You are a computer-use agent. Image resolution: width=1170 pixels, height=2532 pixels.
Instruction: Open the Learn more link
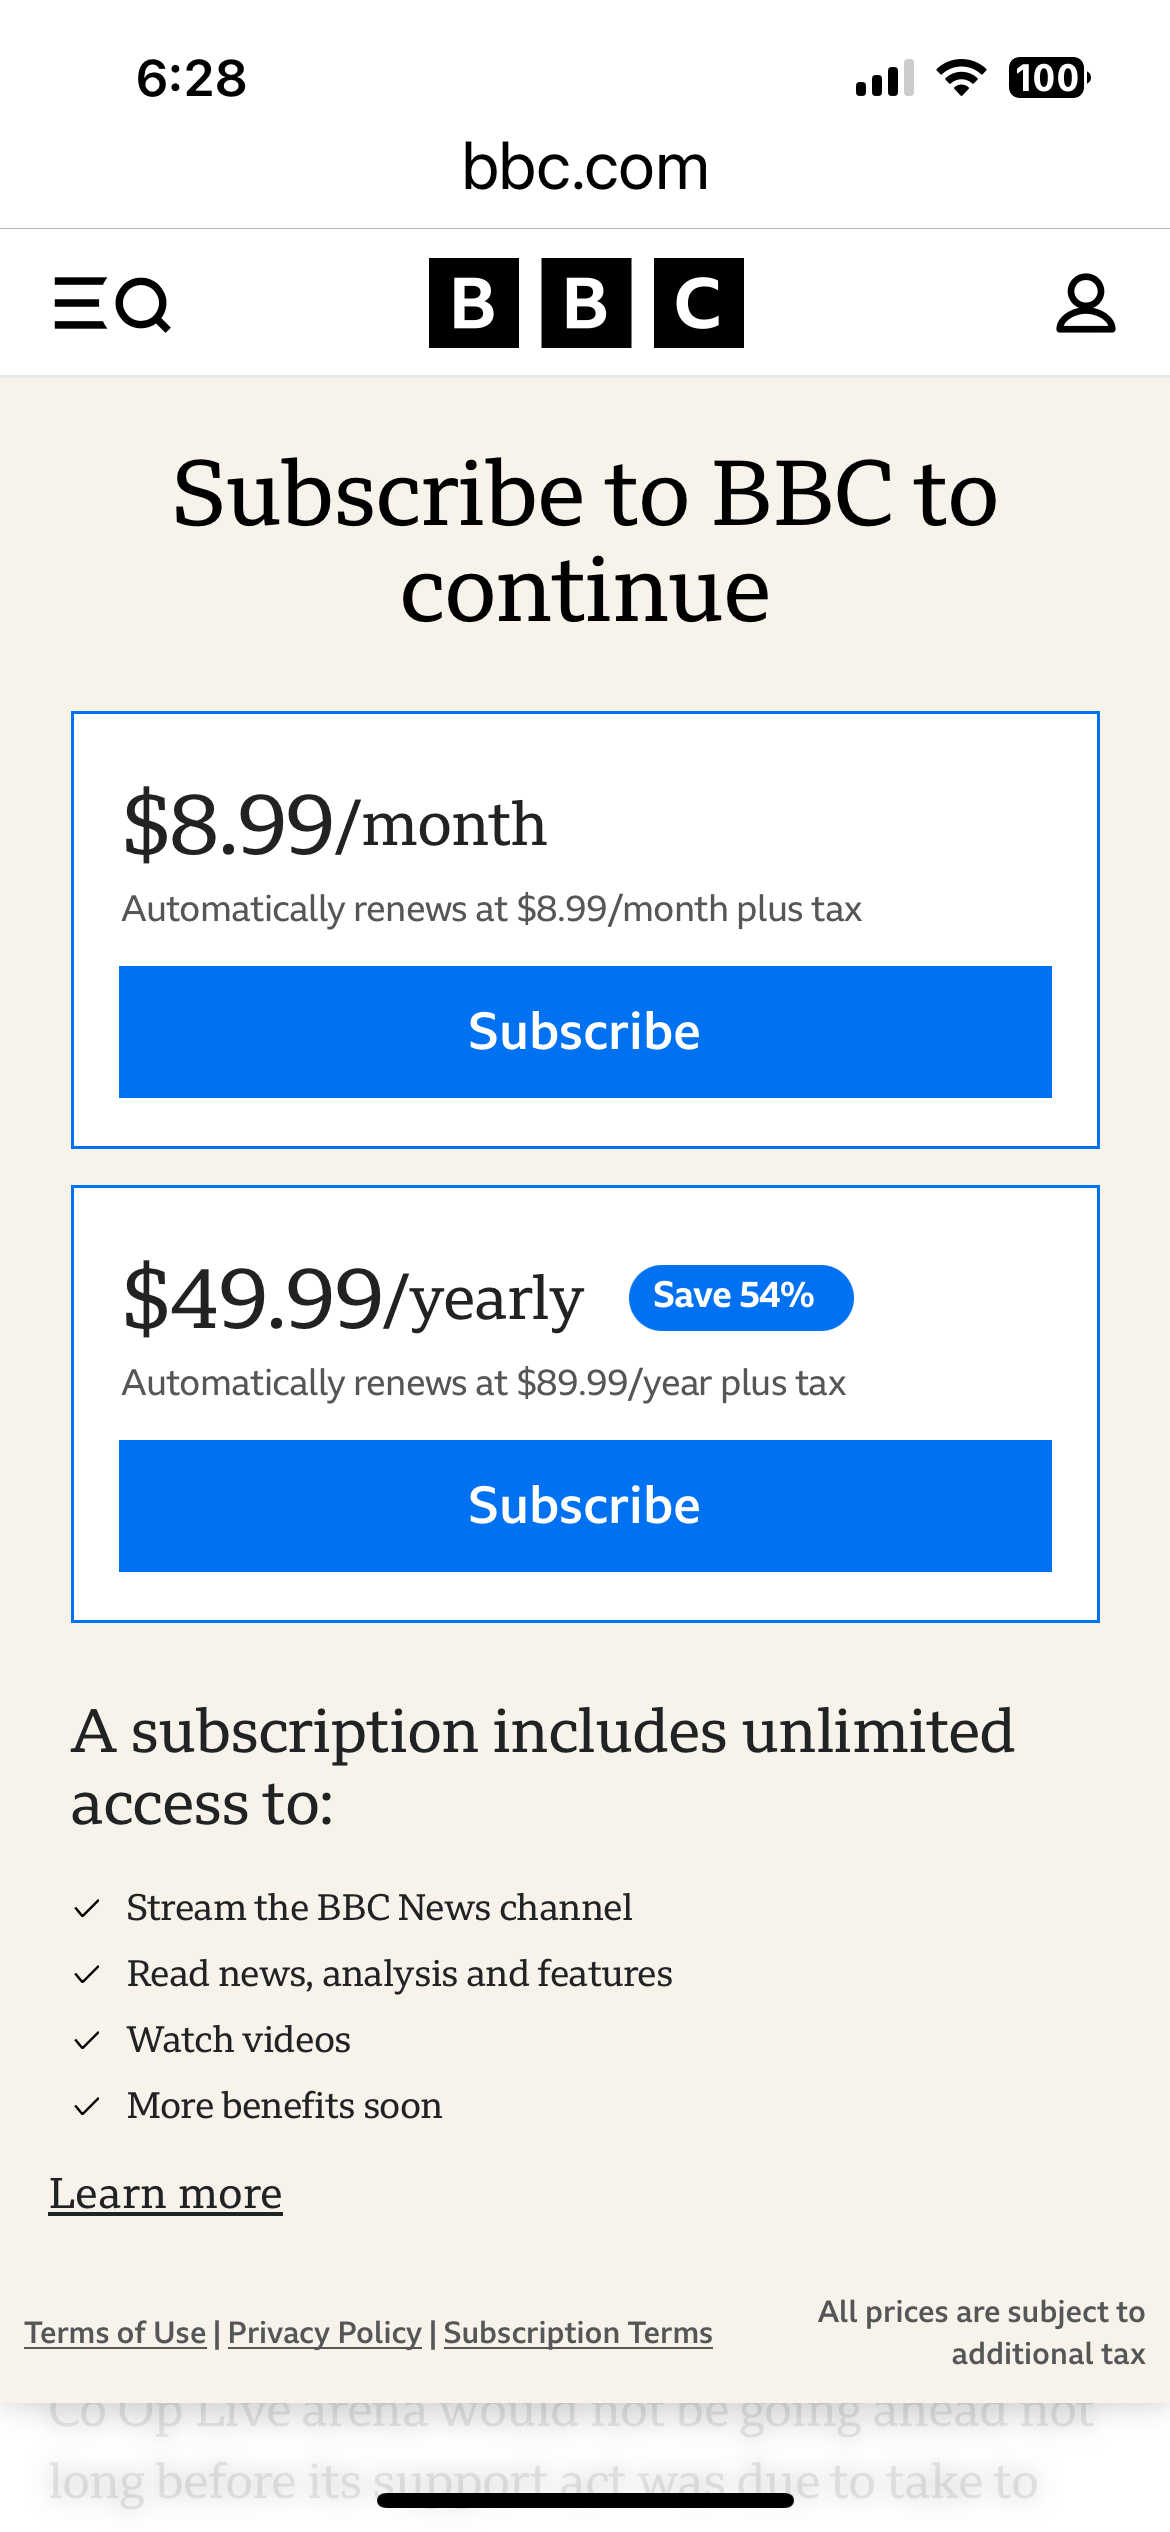pyautogui.click(x=166, y=2194)
